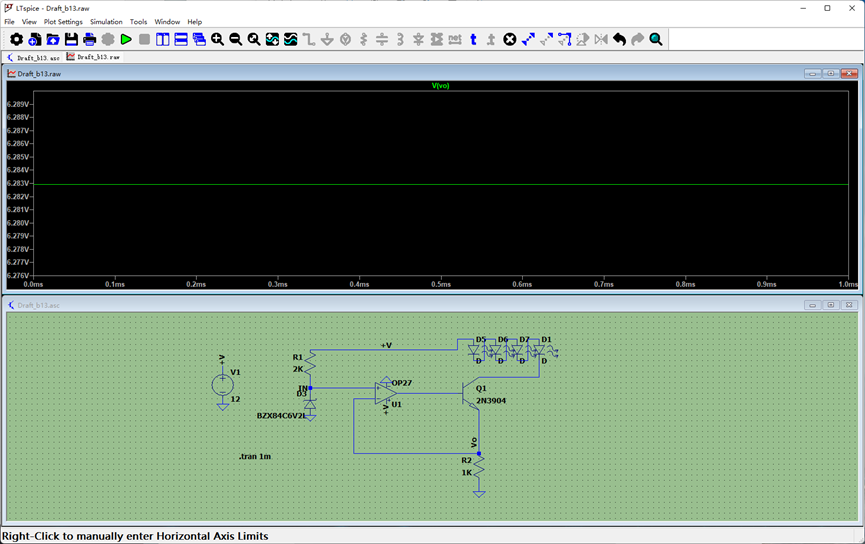Click the V(vo) trace label
Screen dimensions: 865x544
click(x=440, y=86)
